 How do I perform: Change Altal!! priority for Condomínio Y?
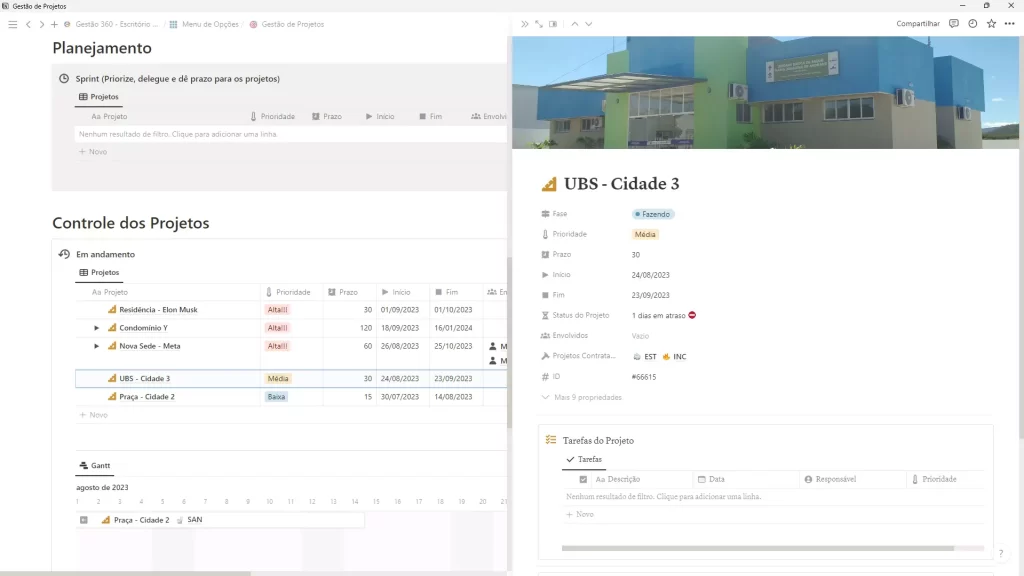click(278, 328)
